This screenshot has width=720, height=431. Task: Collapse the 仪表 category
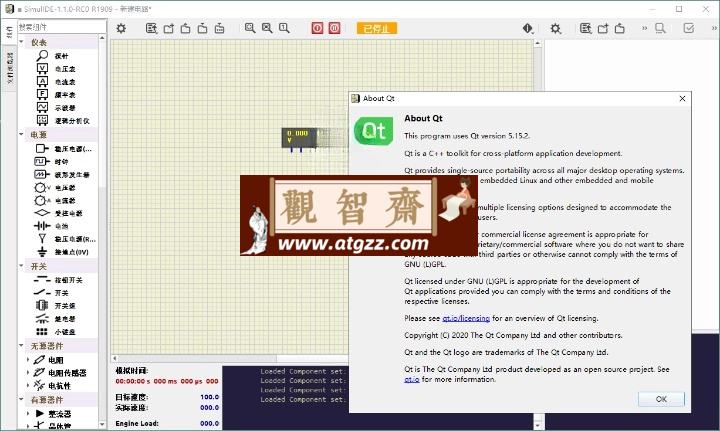pyautogui.click(x=22, y=42)
